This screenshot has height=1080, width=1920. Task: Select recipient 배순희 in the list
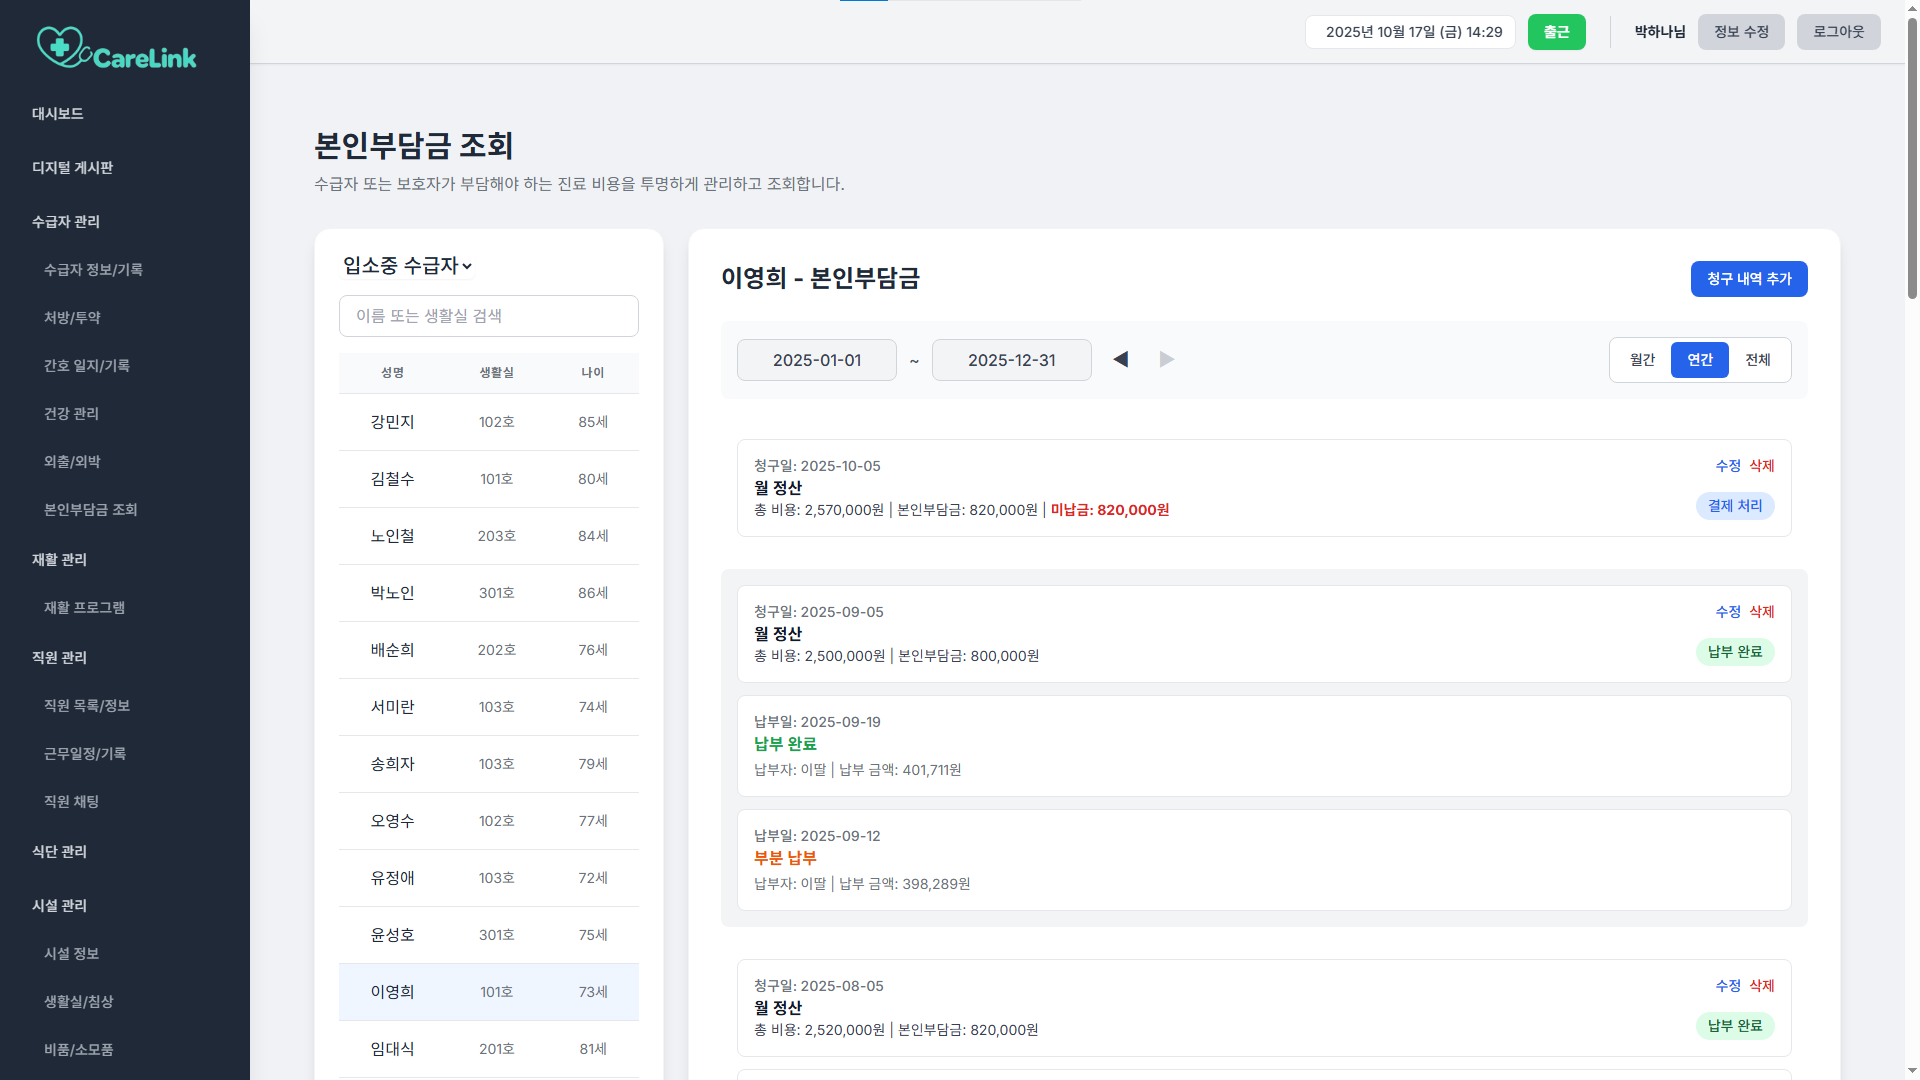click(x=489, y=650)
